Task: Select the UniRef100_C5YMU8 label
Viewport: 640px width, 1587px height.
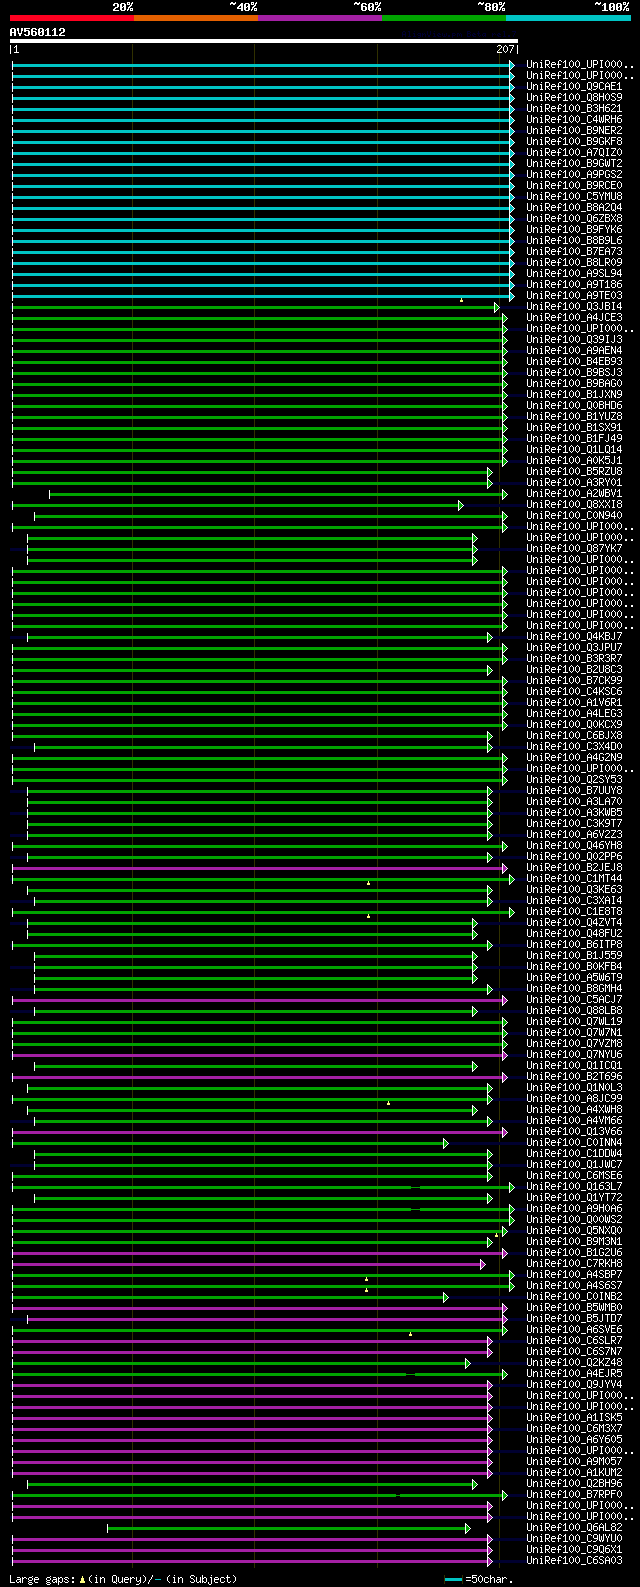Action: point(574,197)
